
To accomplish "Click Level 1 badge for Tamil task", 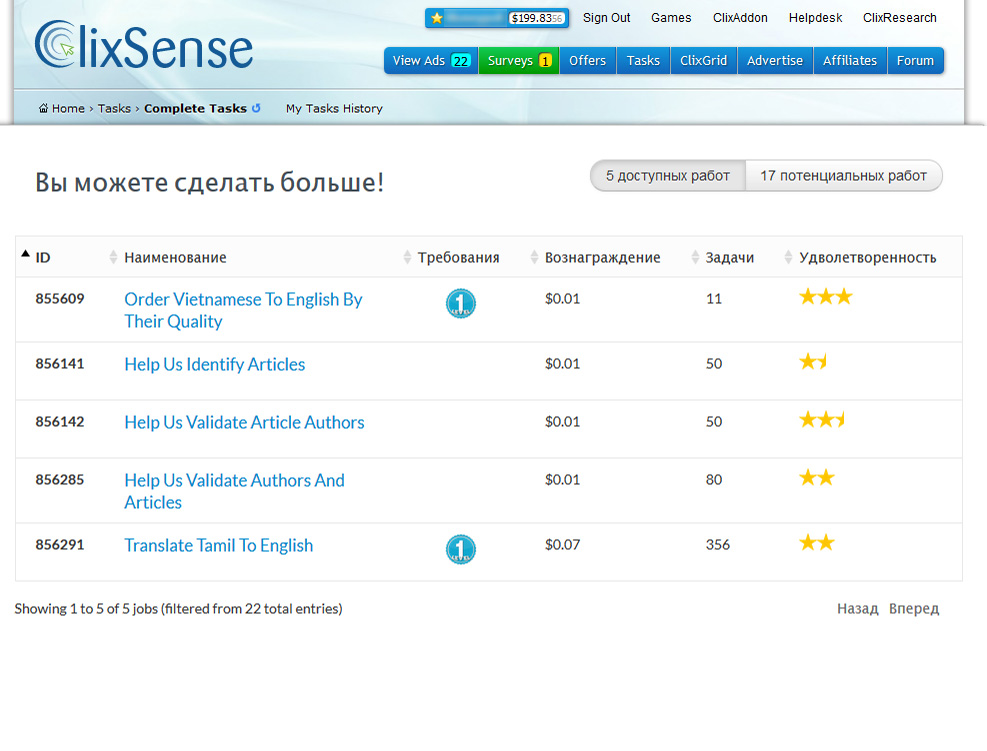I will [461, 550].
